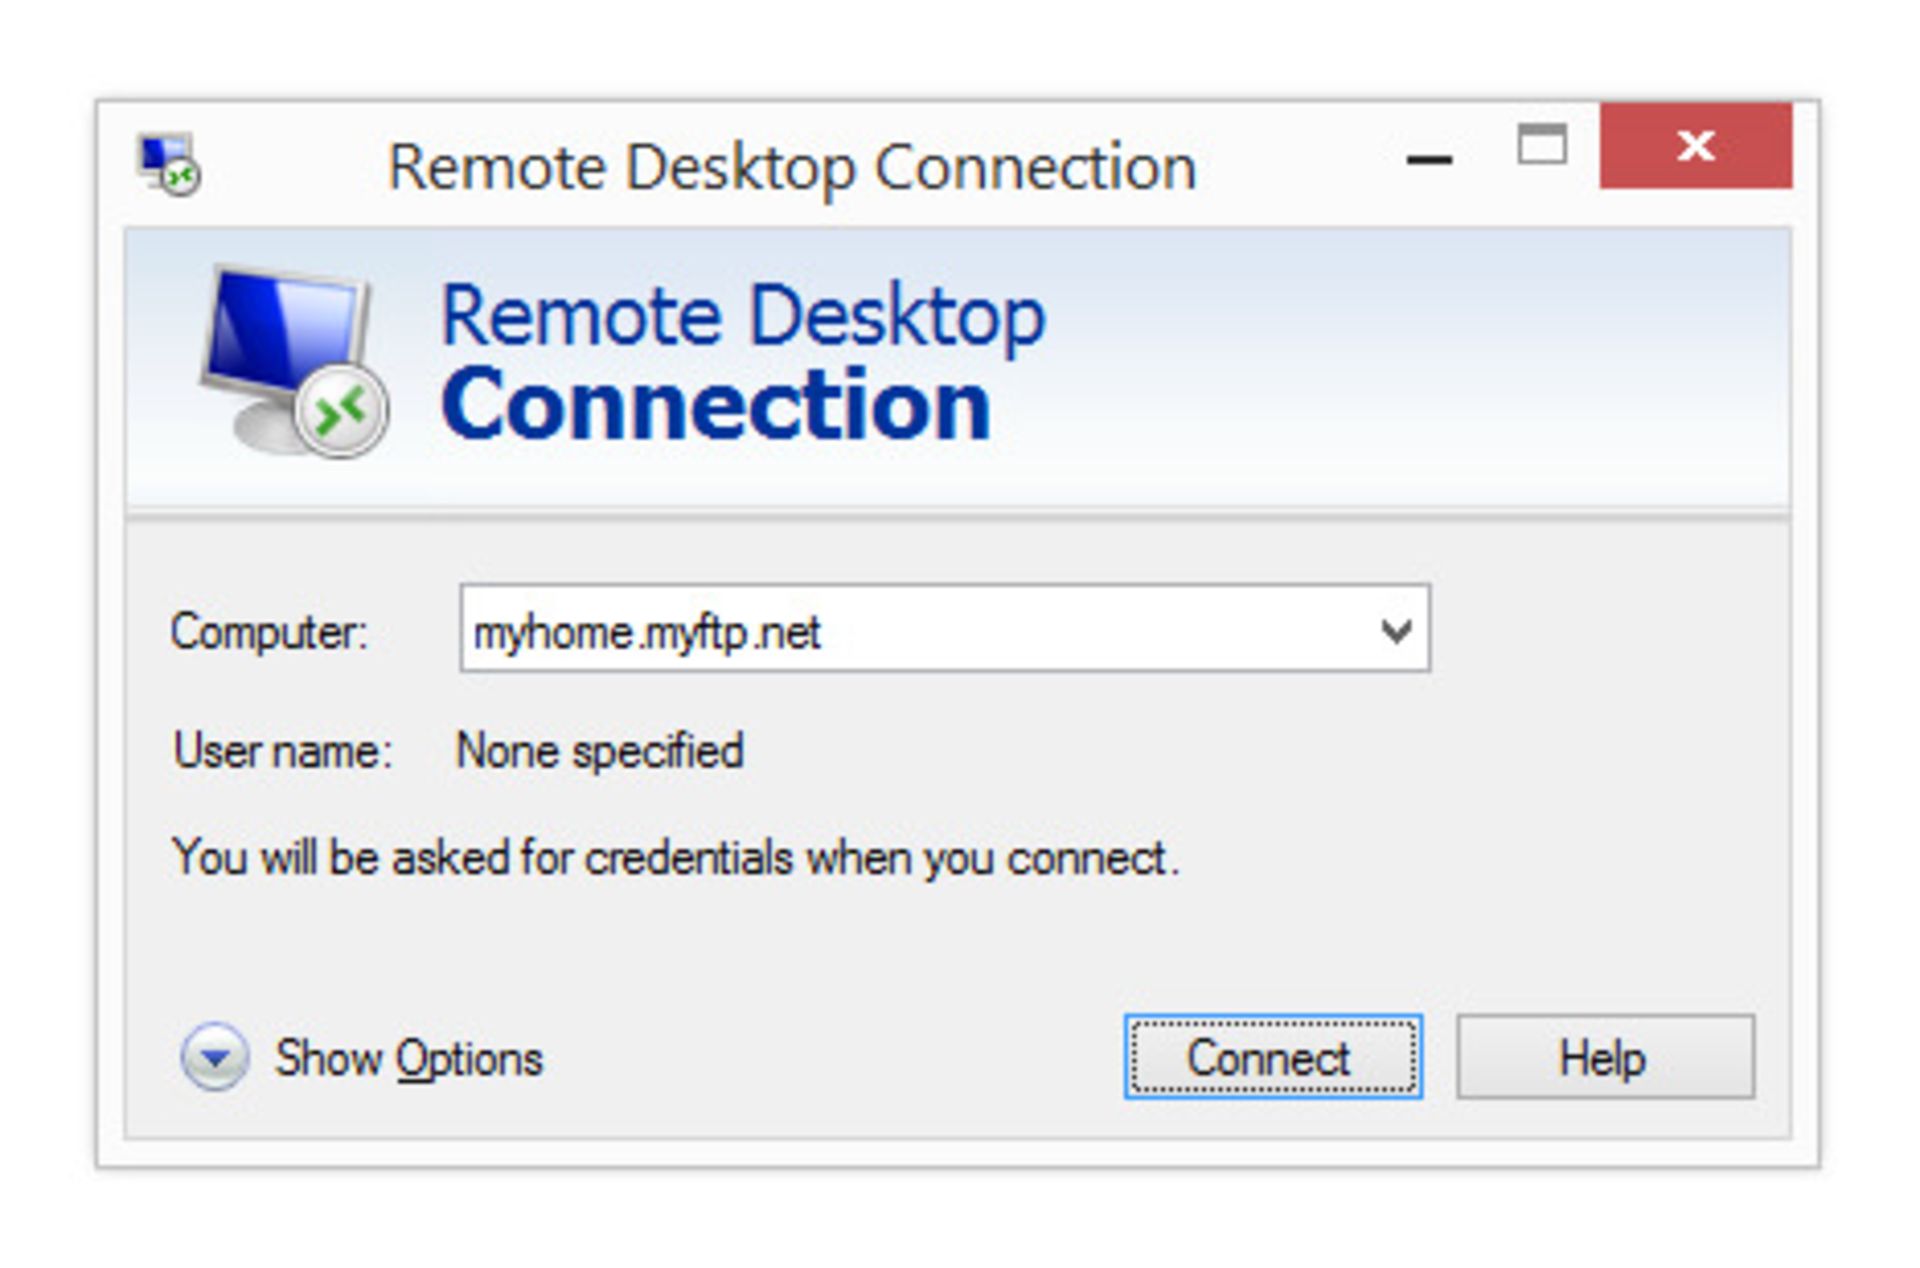
Task: Close the Remote Desktop Connection window
Action: (x=1696, y=145)
